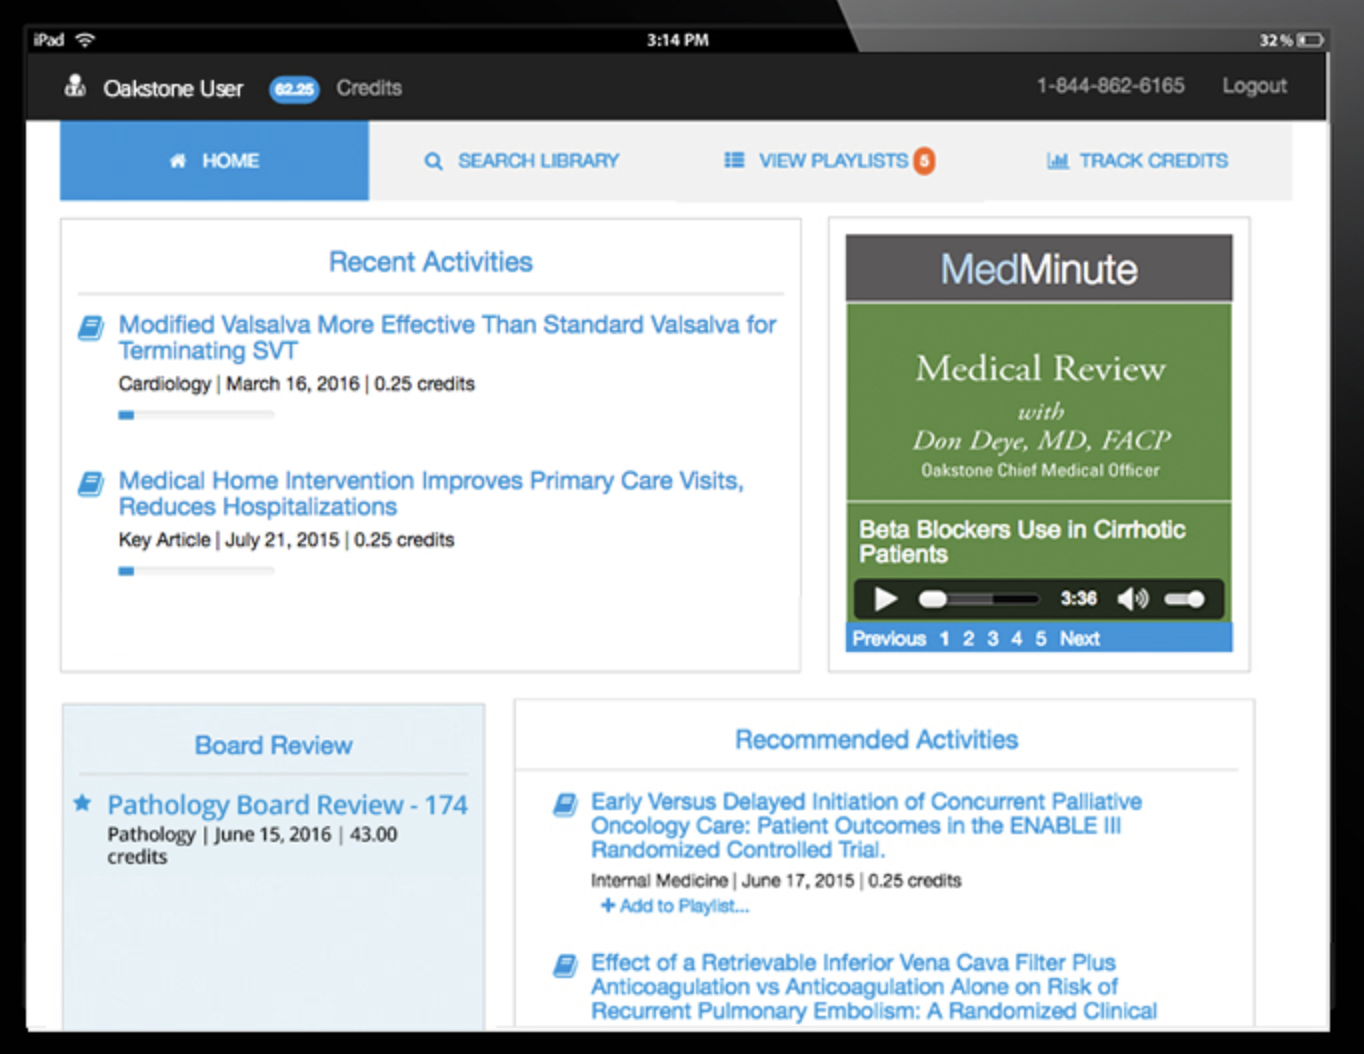1364x1054 pixels.
Task: Click book icon beside Medical Home Intervention
Action: coord(91,484)
